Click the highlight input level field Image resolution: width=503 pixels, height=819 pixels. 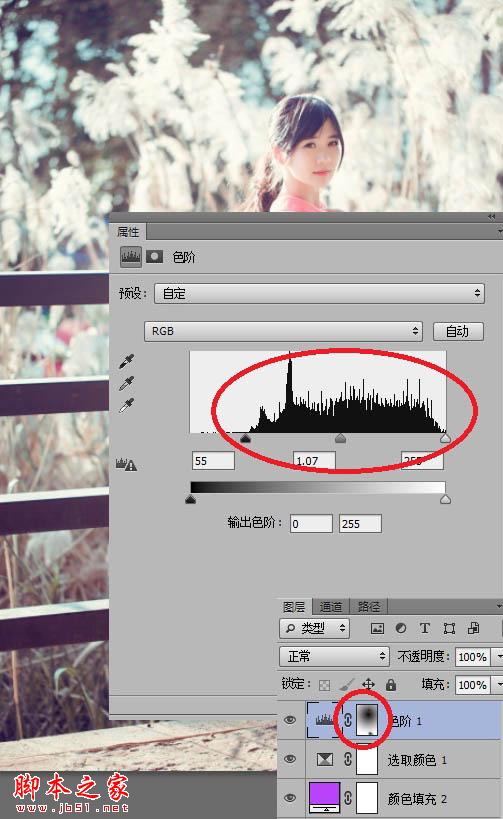(x=422, y=461)
